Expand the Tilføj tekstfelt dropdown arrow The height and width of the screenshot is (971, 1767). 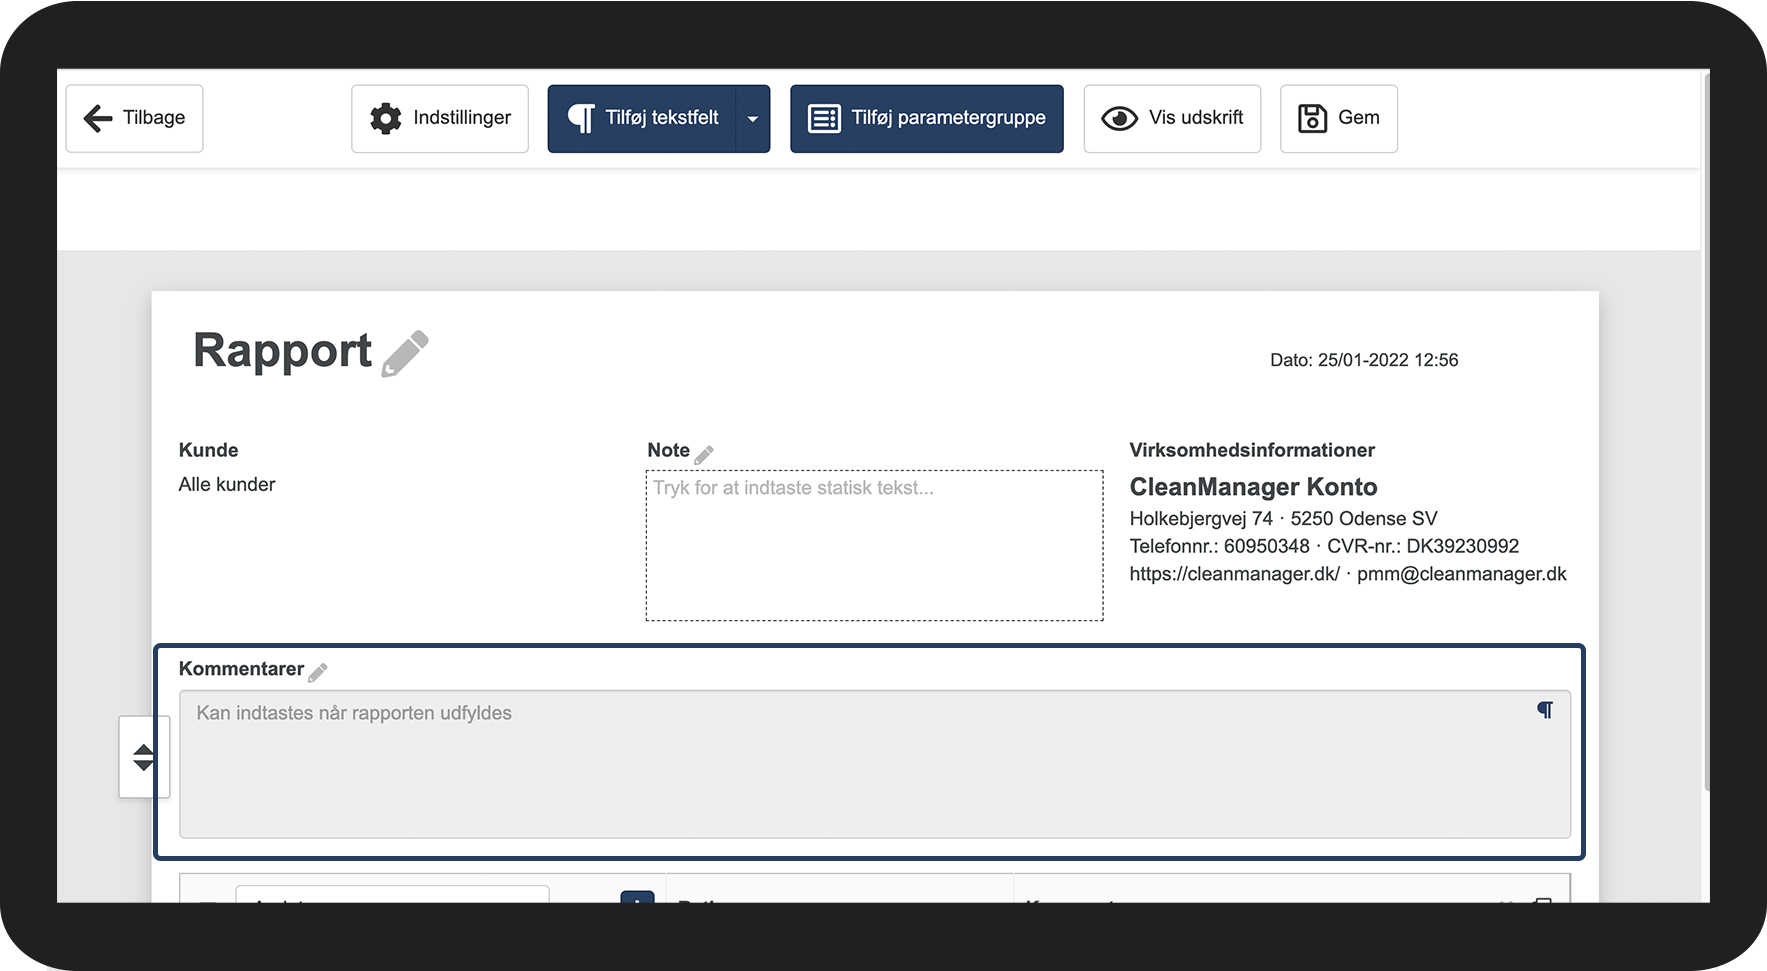tap(753, 118)
